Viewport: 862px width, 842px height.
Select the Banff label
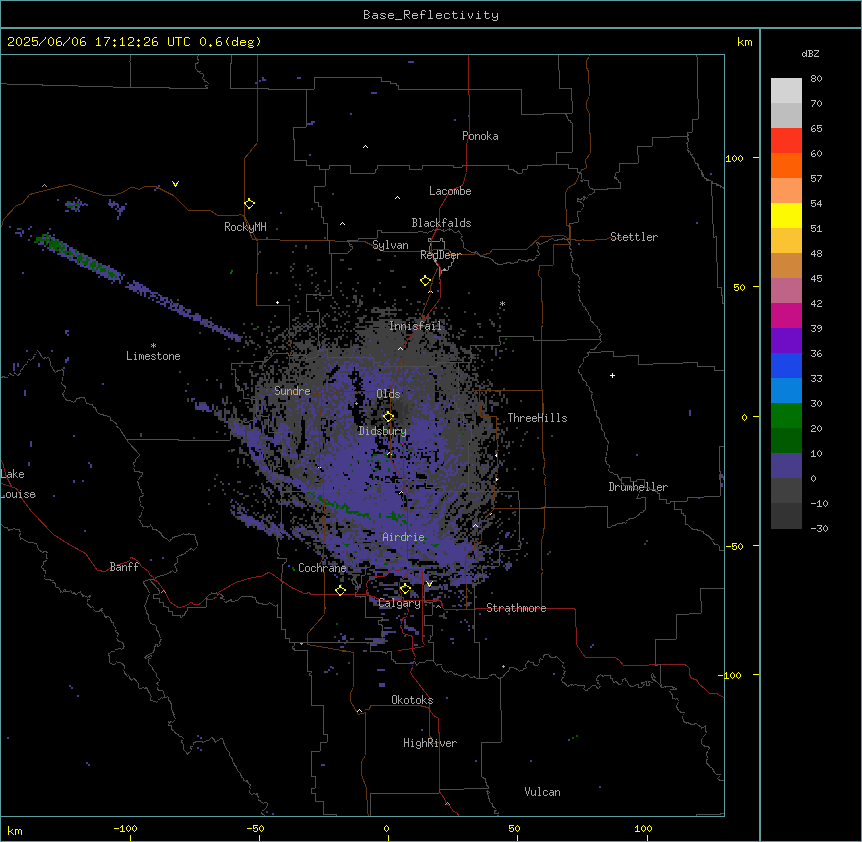click(x=124, y=567)
